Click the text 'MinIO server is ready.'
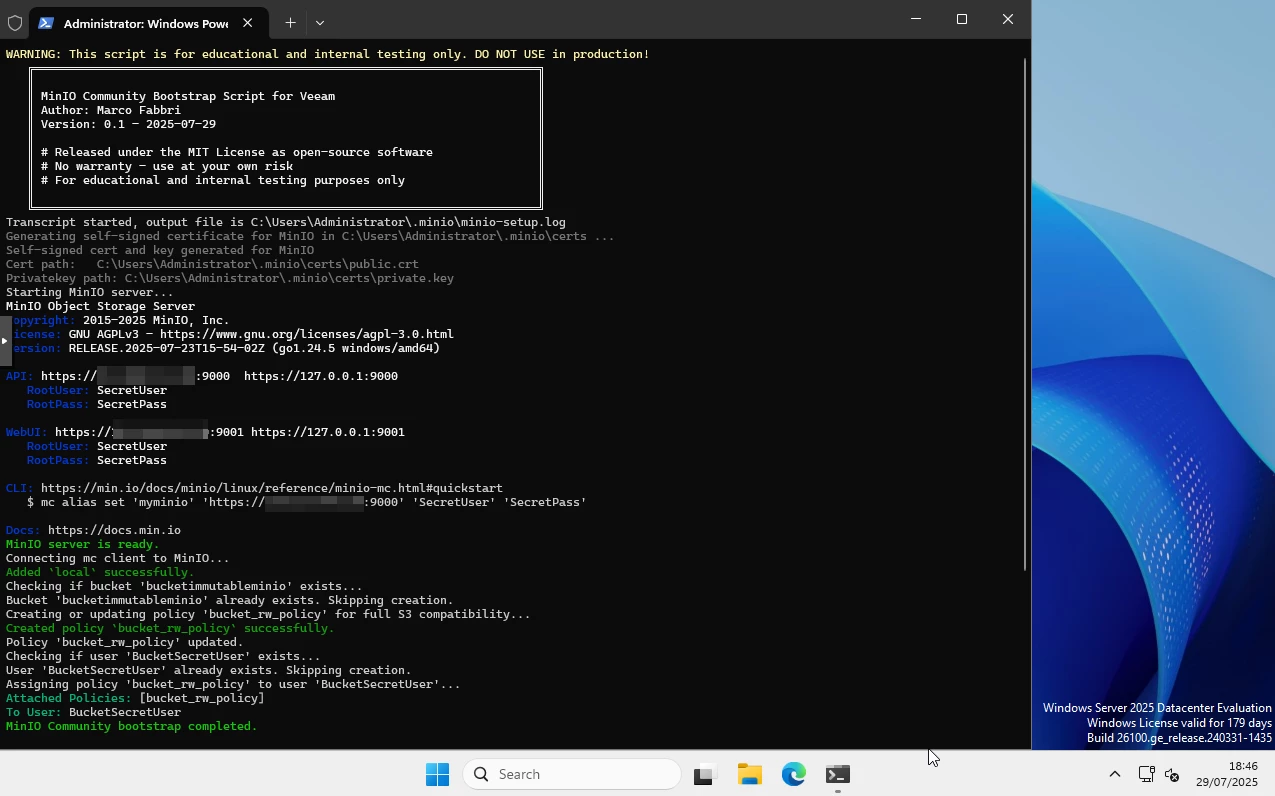This screenshot has height=796, width=1275. [x=83, y=544]
